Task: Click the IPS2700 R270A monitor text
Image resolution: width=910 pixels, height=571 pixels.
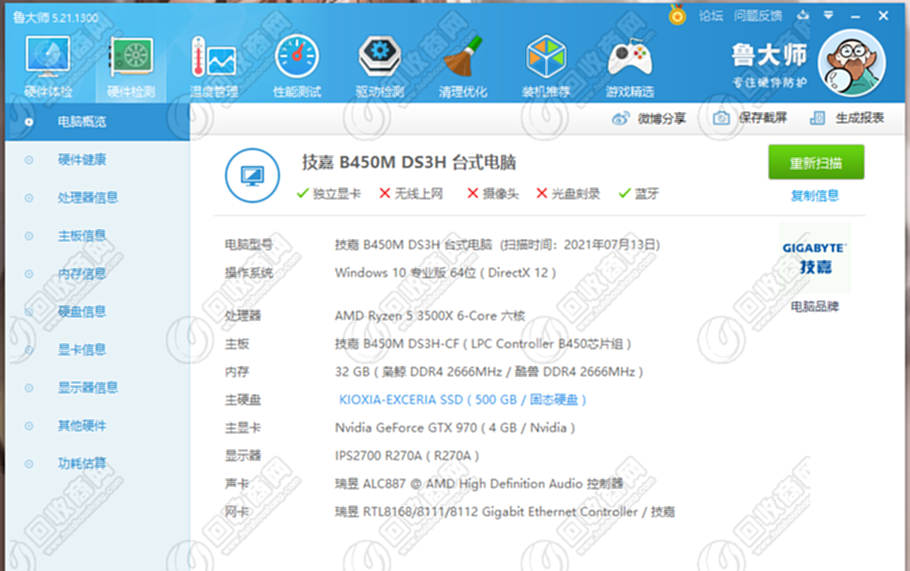Action: (x=407, y=456)
